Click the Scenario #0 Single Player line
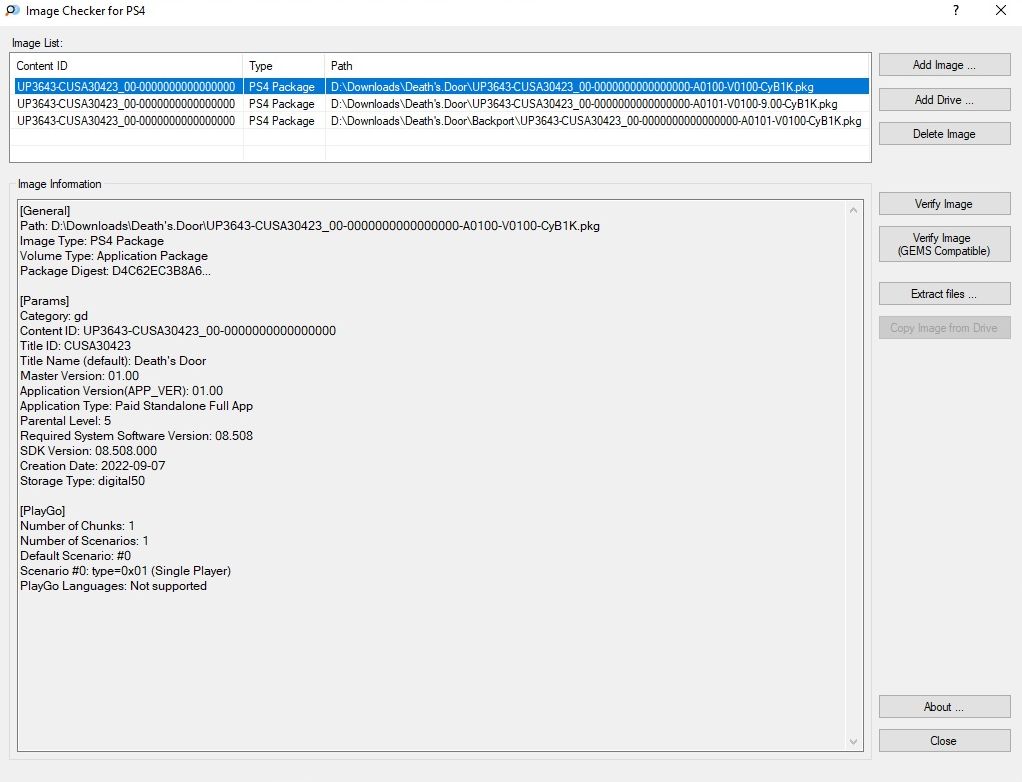This screenshot has height=782, width=1022. 125,571
